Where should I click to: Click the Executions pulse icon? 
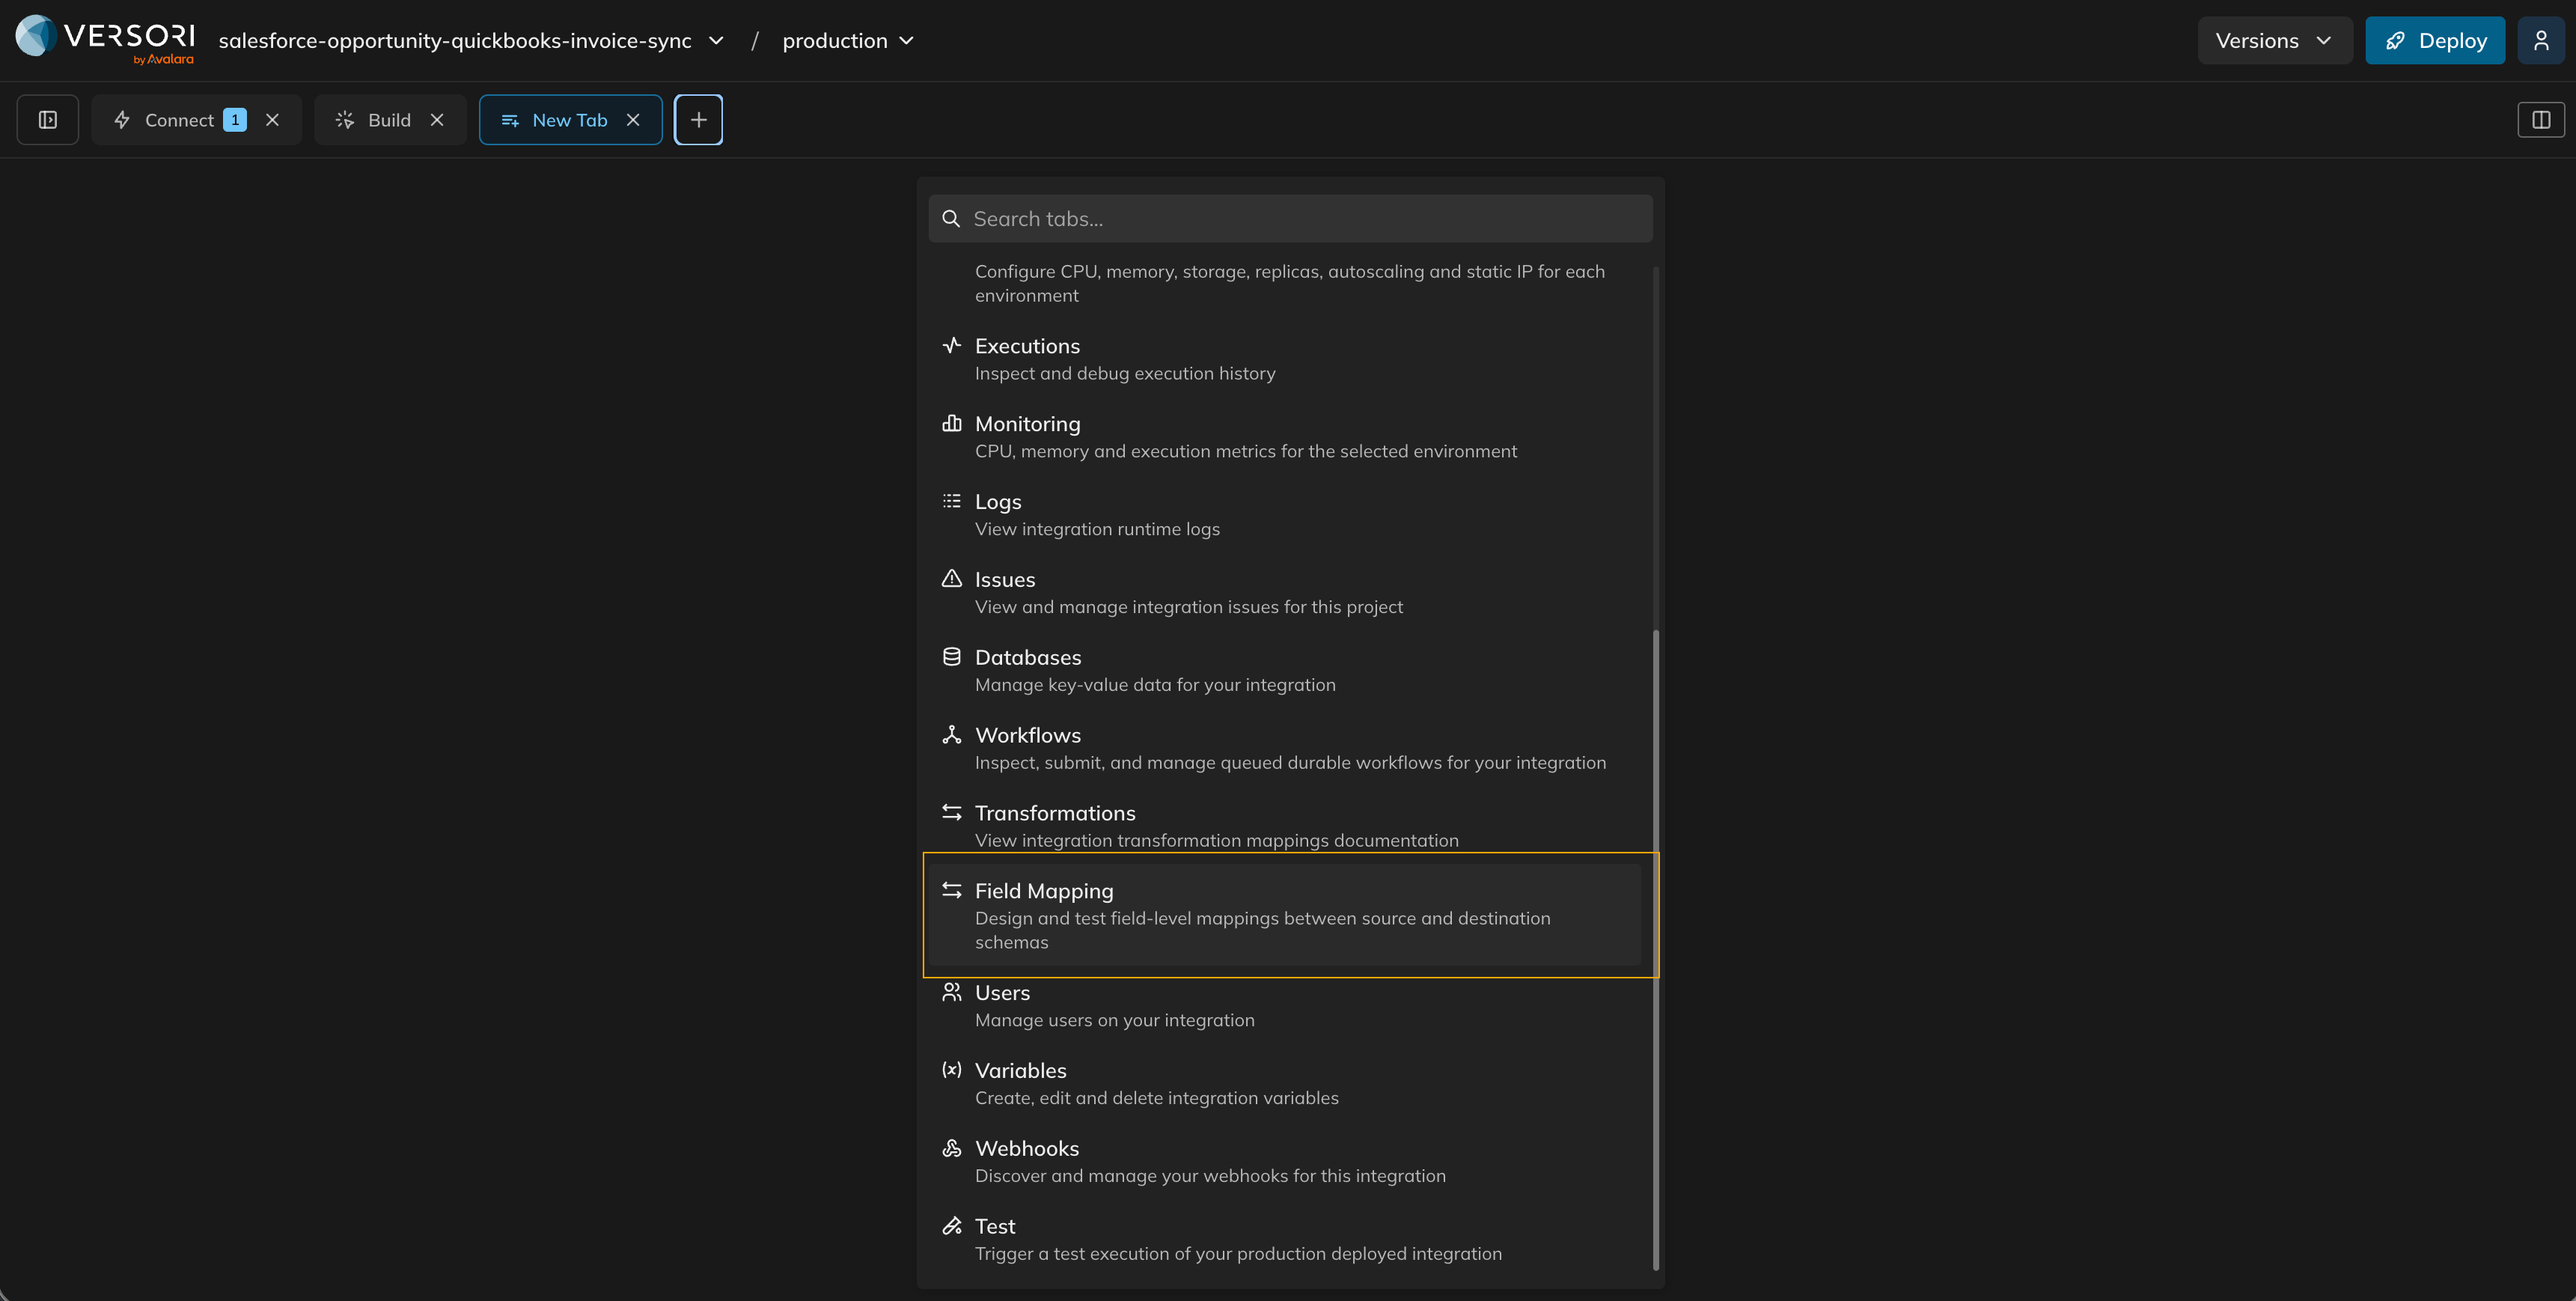[x=952, y=345]
